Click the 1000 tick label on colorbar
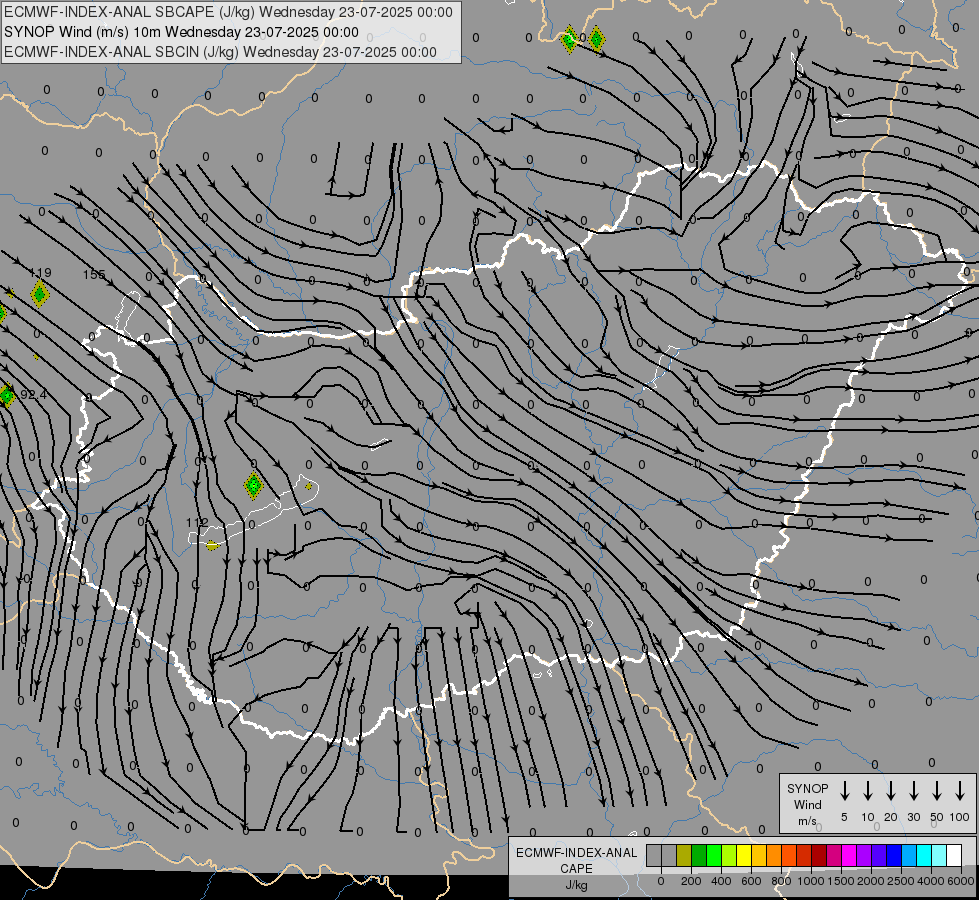Screen dimensions: 979x900 [811, 881]
